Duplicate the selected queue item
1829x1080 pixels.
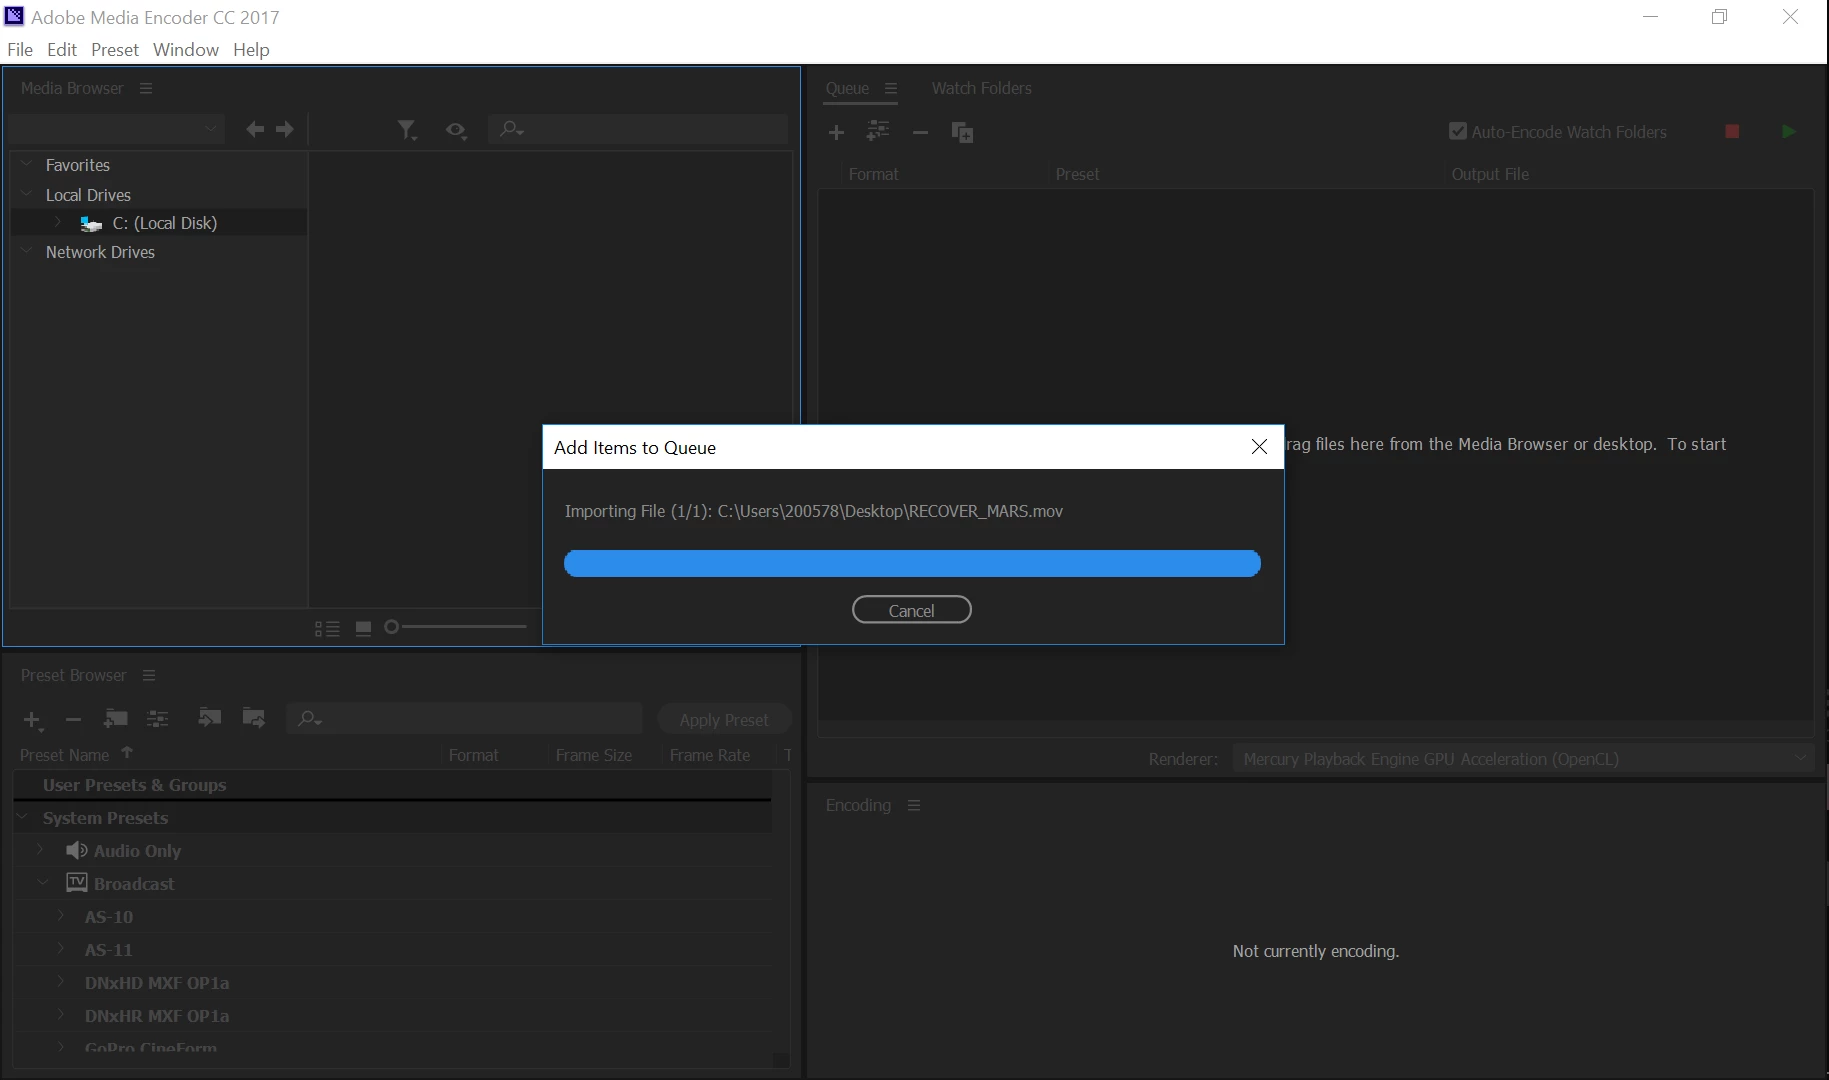coord(962,132)
